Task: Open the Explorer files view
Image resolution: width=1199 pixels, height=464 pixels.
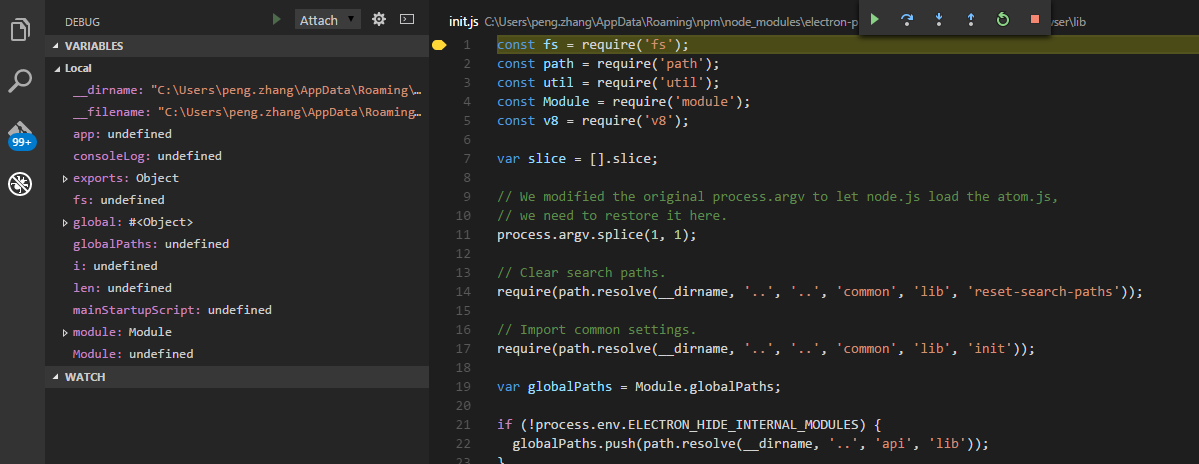Action: pyautogui.click(x=21, y=30)
